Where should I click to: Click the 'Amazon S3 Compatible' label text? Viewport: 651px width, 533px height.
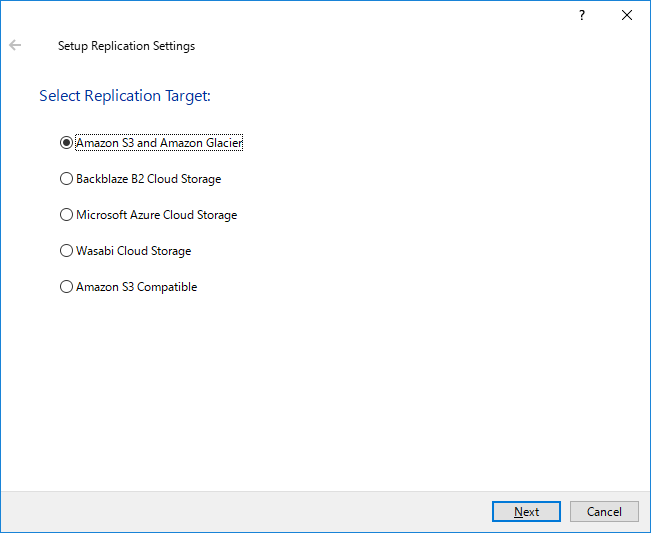coord(137,287)
